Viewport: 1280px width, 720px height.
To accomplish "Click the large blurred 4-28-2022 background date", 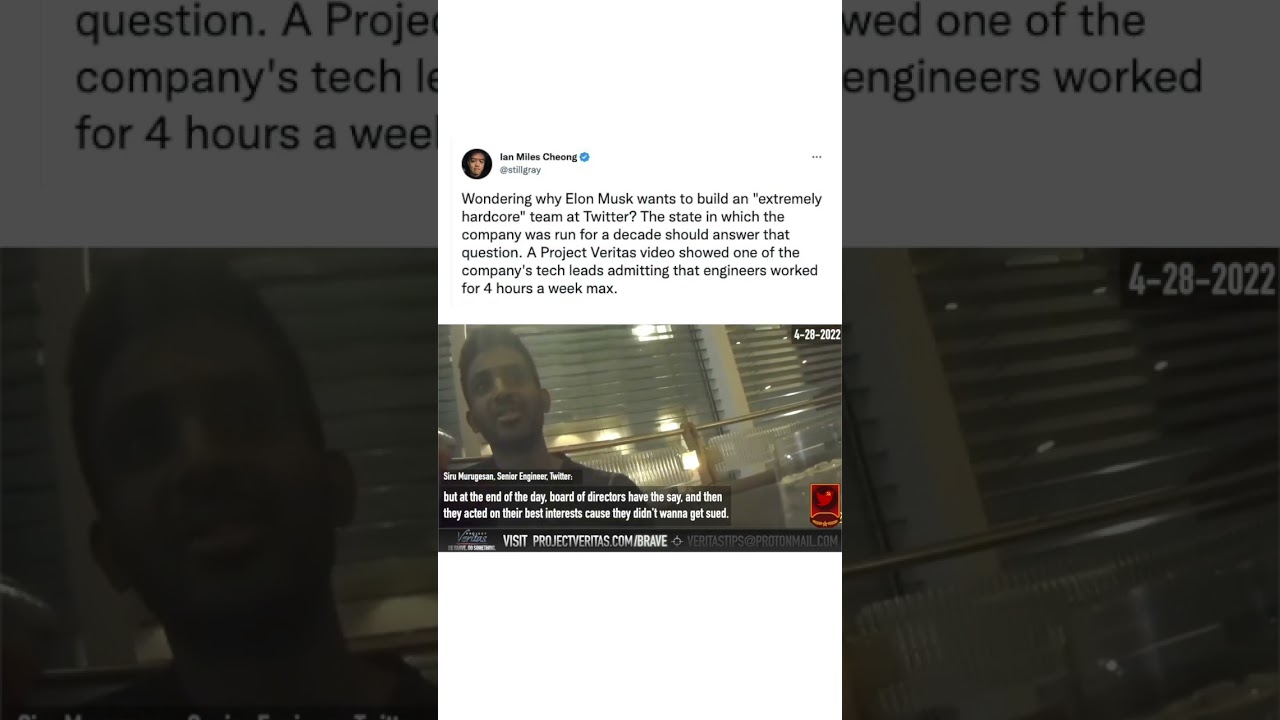I will [1202, 281].
